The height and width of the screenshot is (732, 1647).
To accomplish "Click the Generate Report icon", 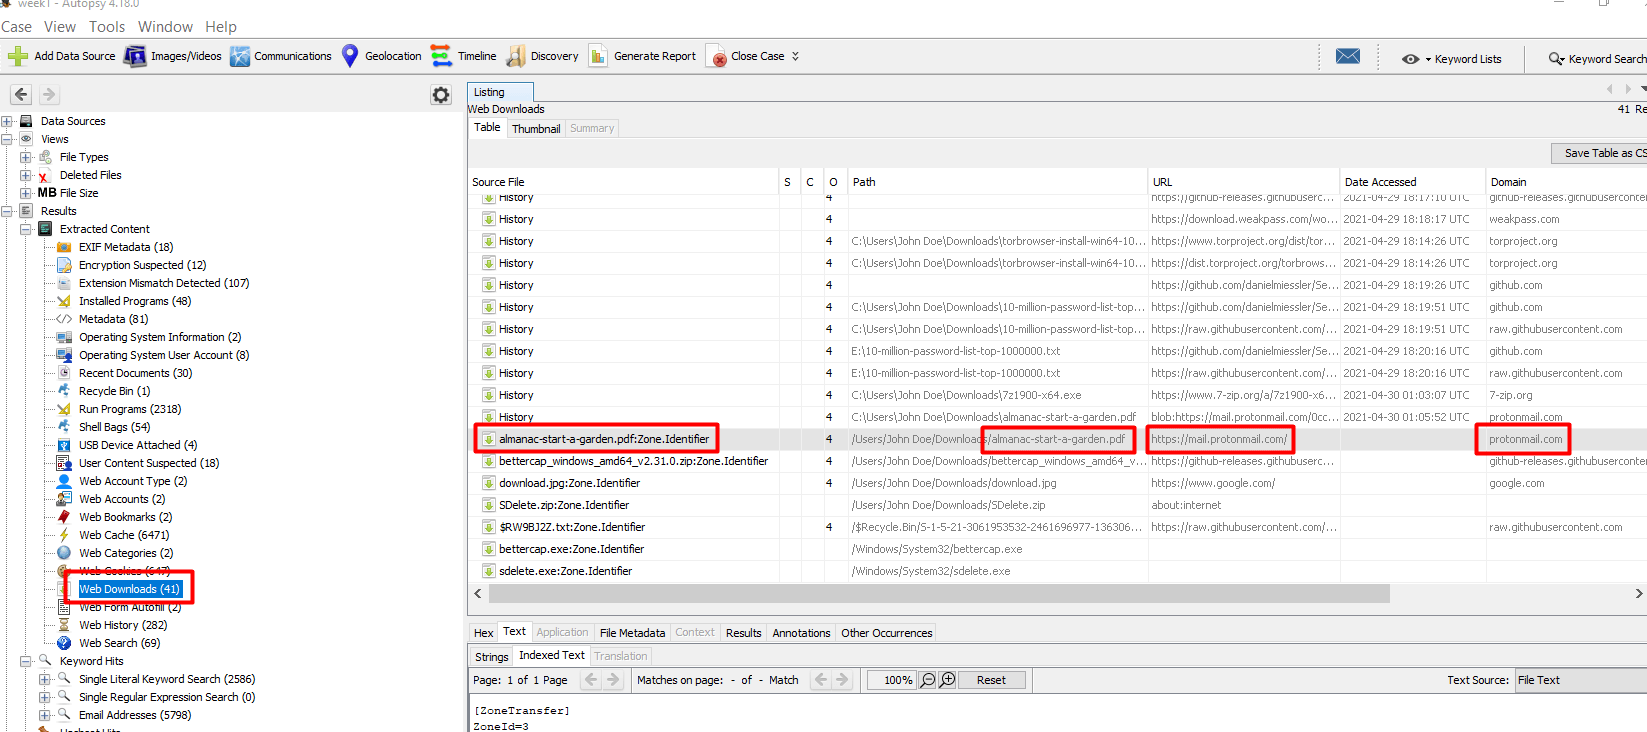I will pos(598,57).
